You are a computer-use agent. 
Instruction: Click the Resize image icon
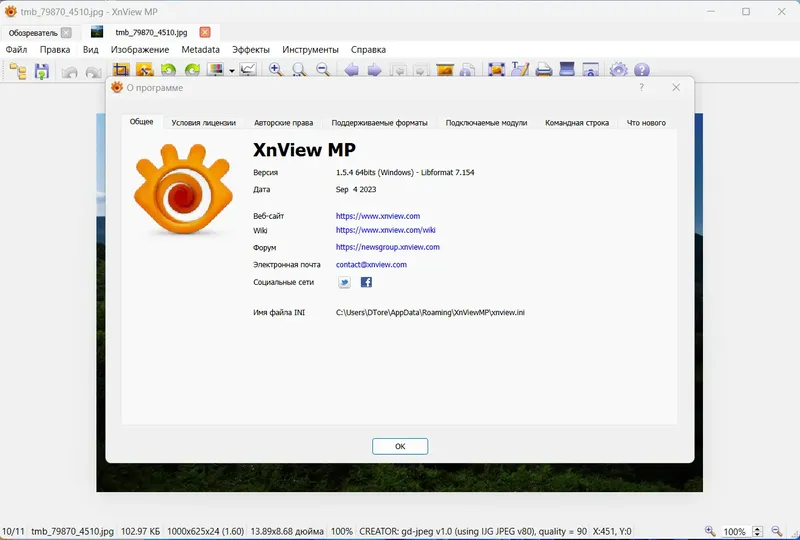point(144,70)
